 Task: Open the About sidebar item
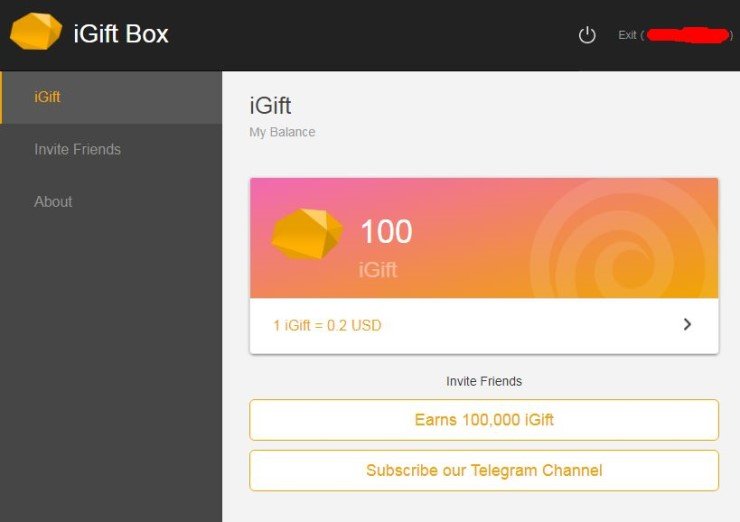tap(53, 201)
